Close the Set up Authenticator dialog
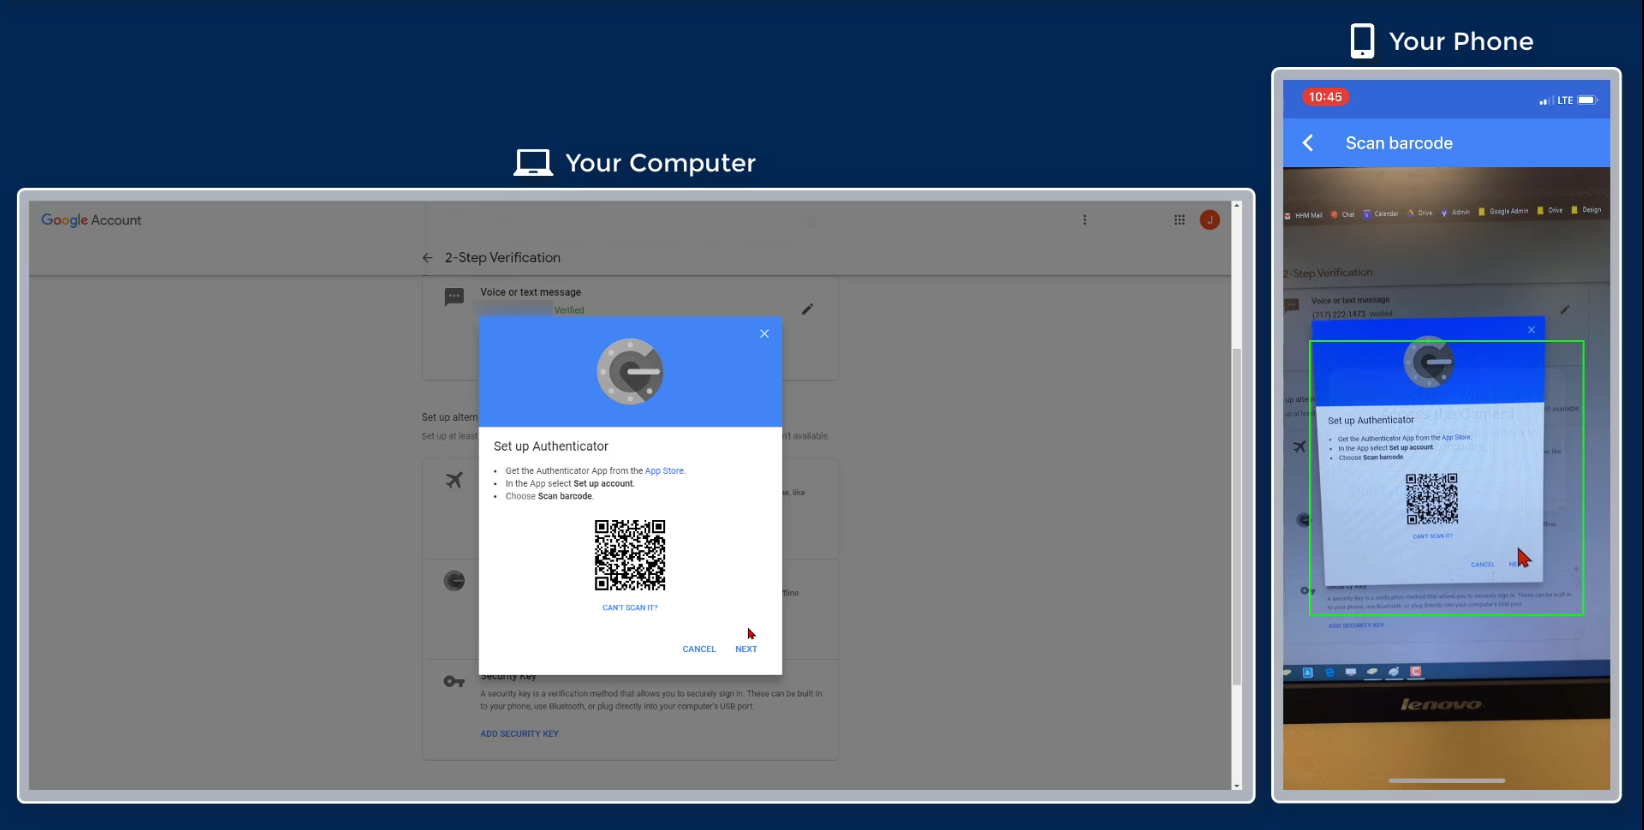This screenshot has height=830, width=1644. pyautogui.click(x=764, y=334)
